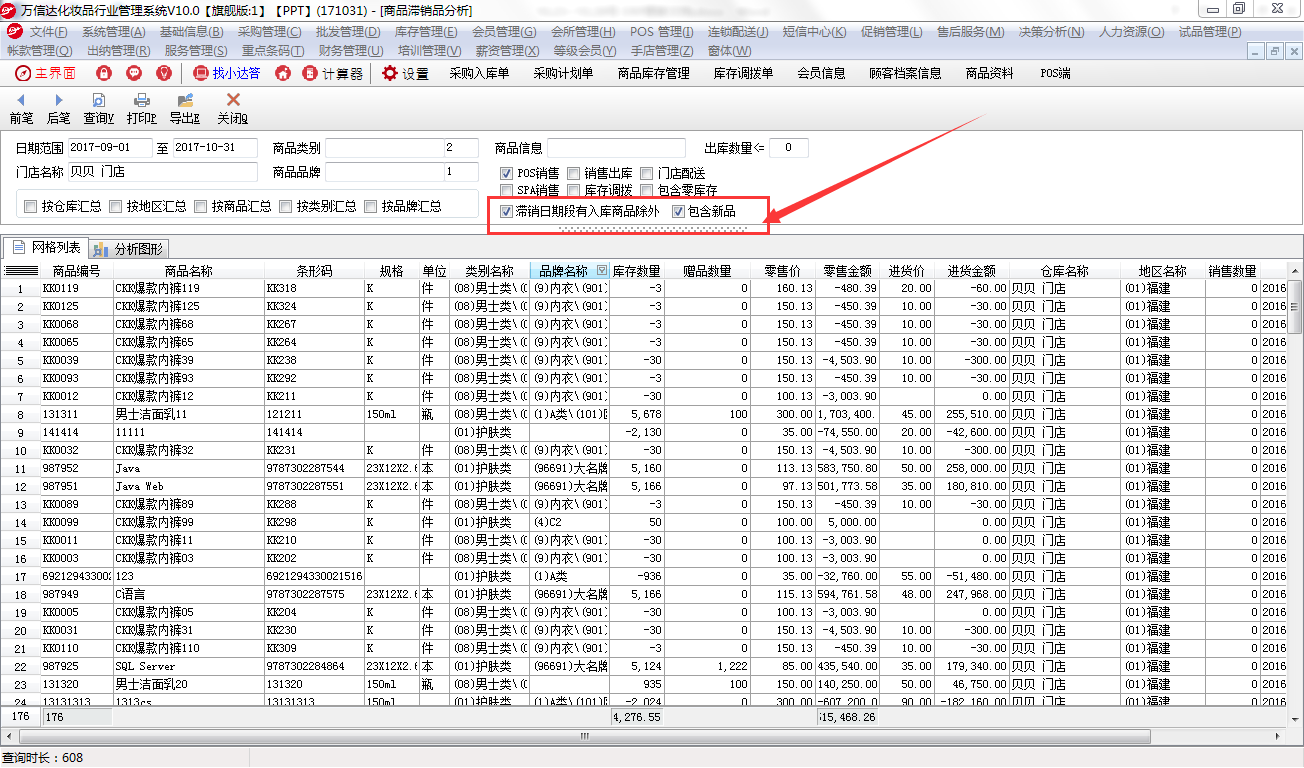Open the 文件(F) menu
Image resolution: width=1304 pixels, height=768 pixels.
click(x=48, y=32)
